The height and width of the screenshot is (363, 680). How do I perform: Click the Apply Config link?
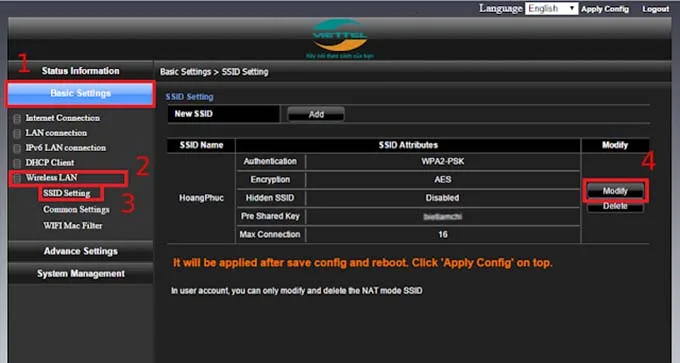605,9
